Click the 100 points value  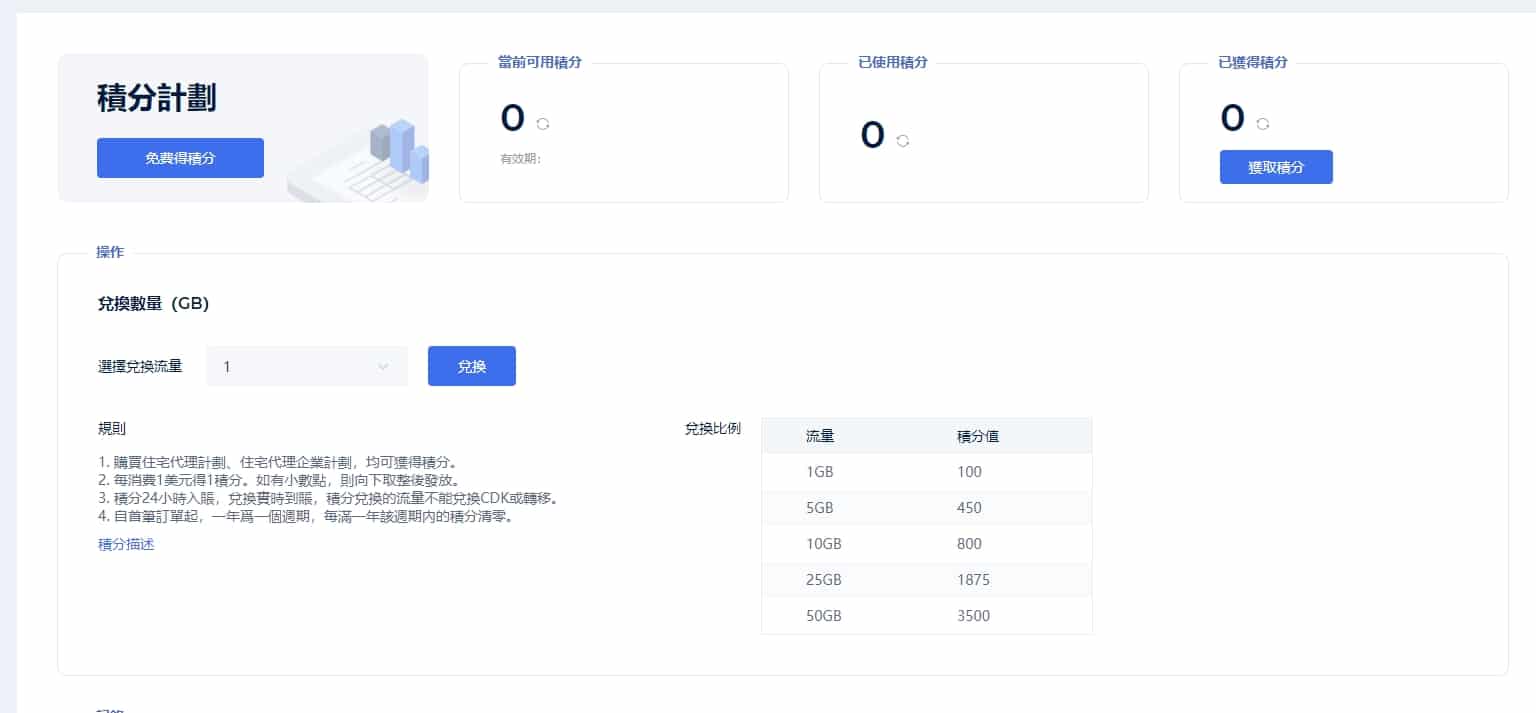(969, 472)
